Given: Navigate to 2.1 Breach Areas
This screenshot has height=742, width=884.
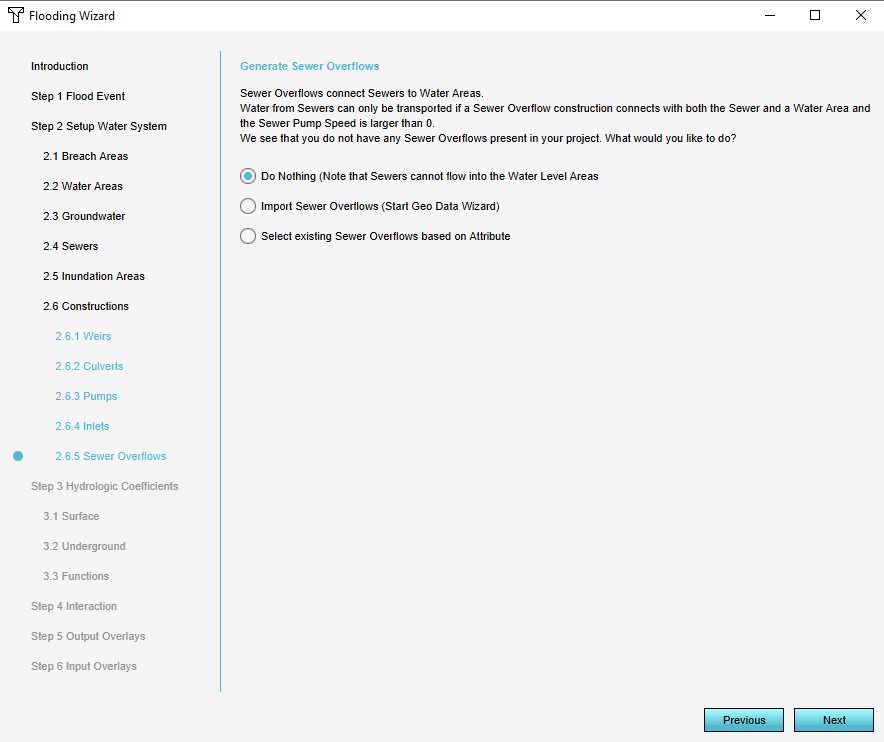Looking at the screenshot, I should click(85, 156).
